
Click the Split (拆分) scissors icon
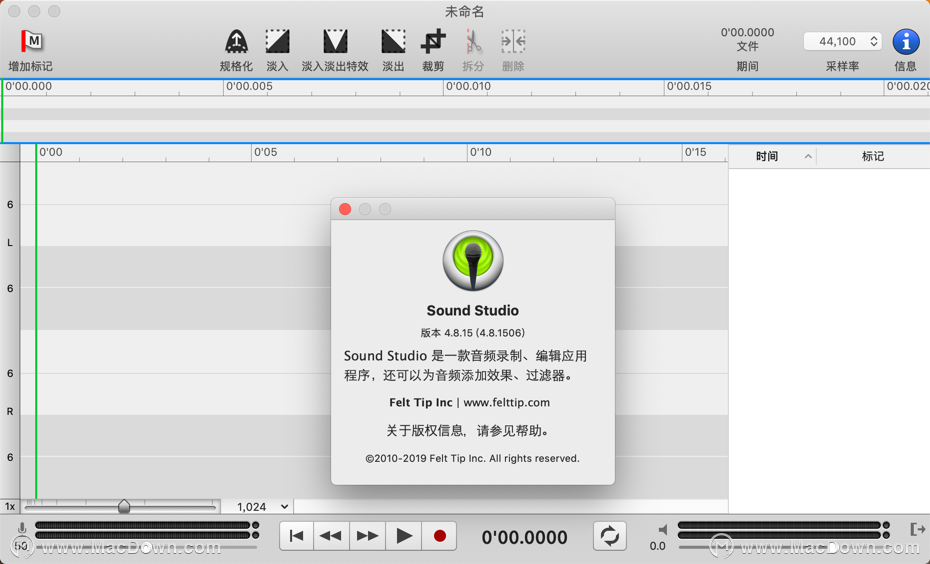pos(473,42)
